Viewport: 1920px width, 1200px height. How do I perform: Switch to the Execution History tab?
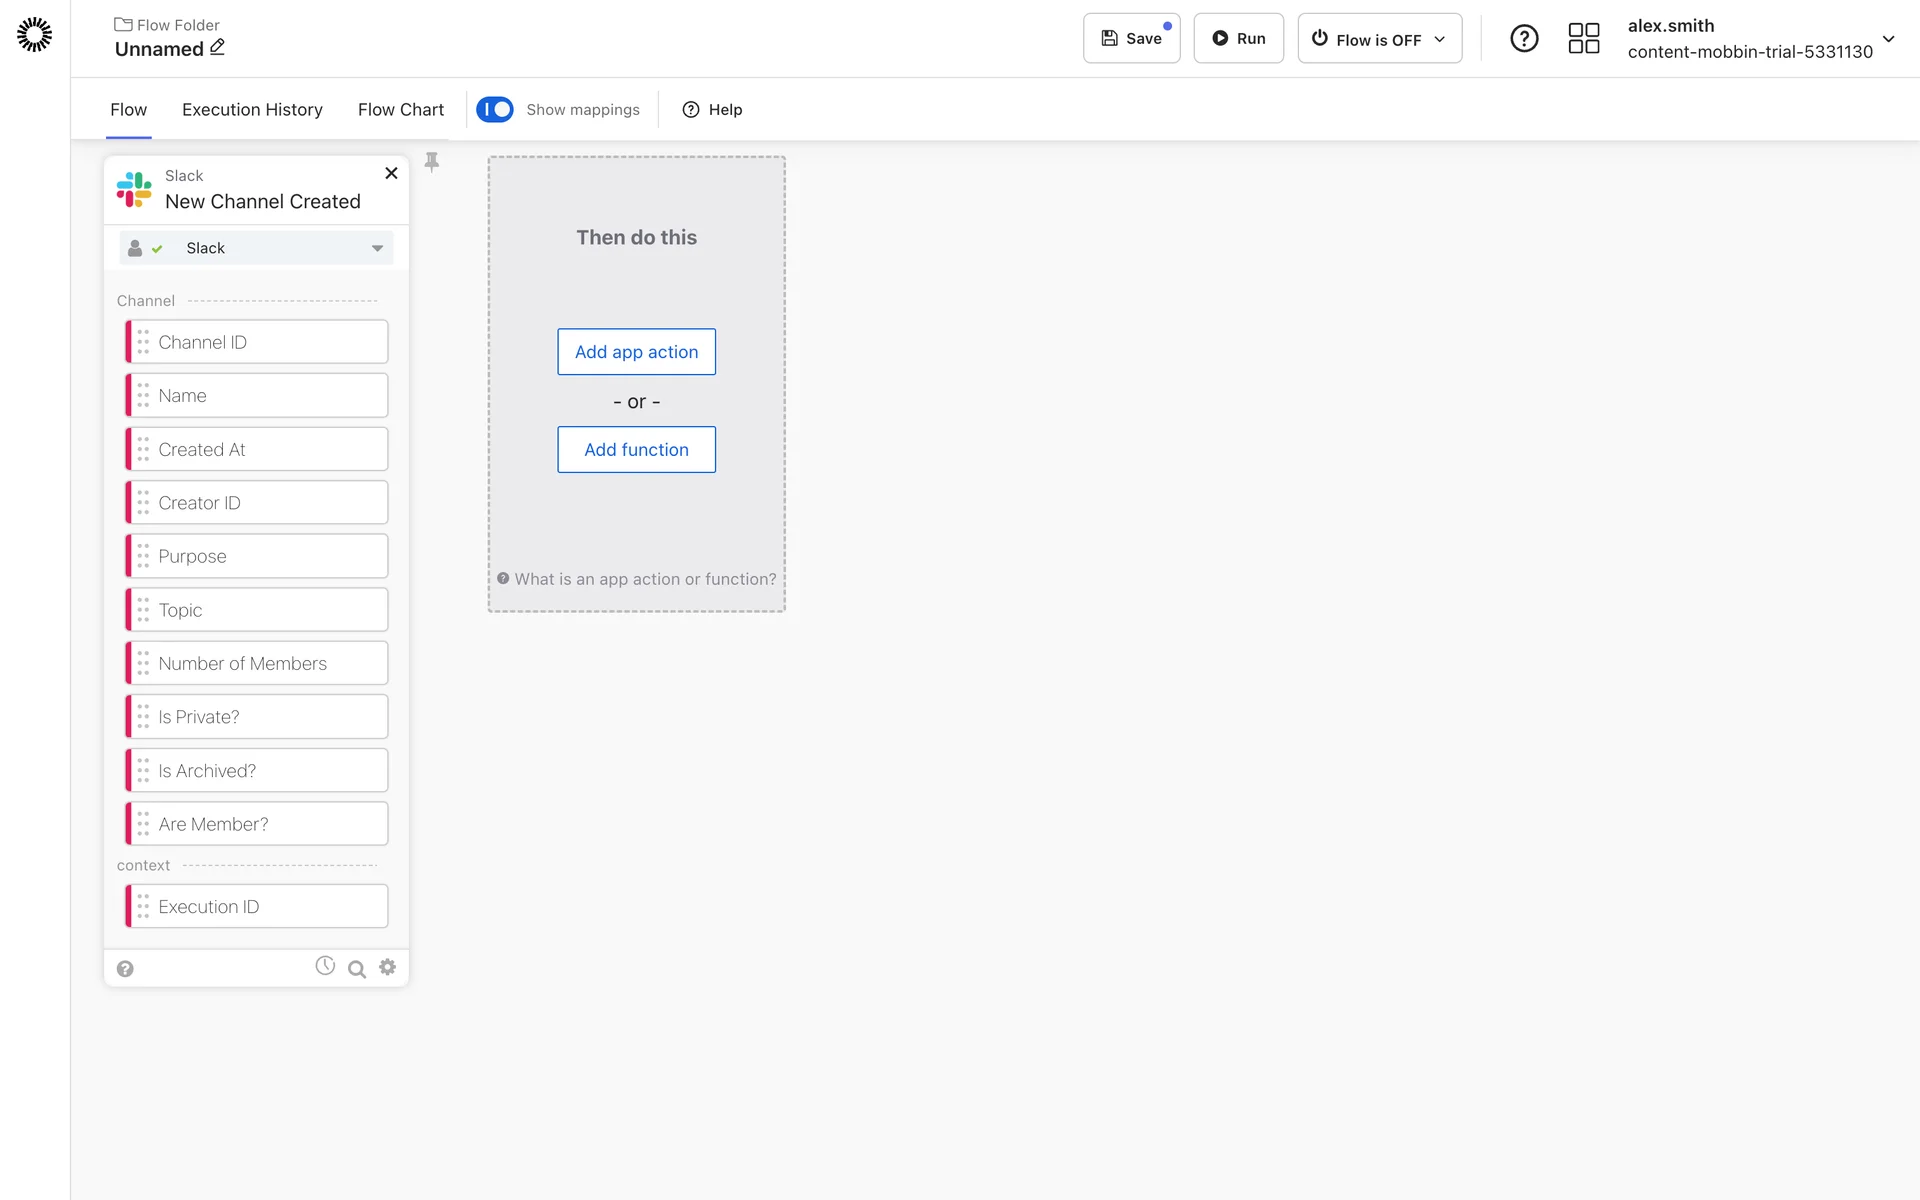[252, 110]
